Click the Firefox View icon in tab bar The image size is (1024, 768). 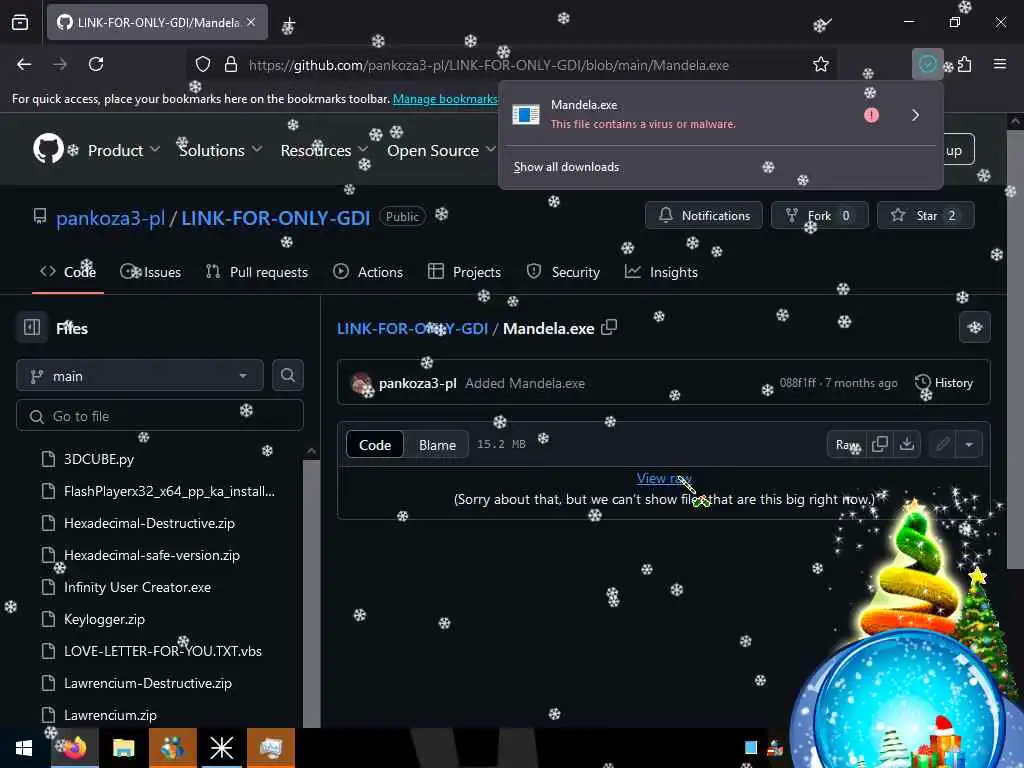point(20,22)
